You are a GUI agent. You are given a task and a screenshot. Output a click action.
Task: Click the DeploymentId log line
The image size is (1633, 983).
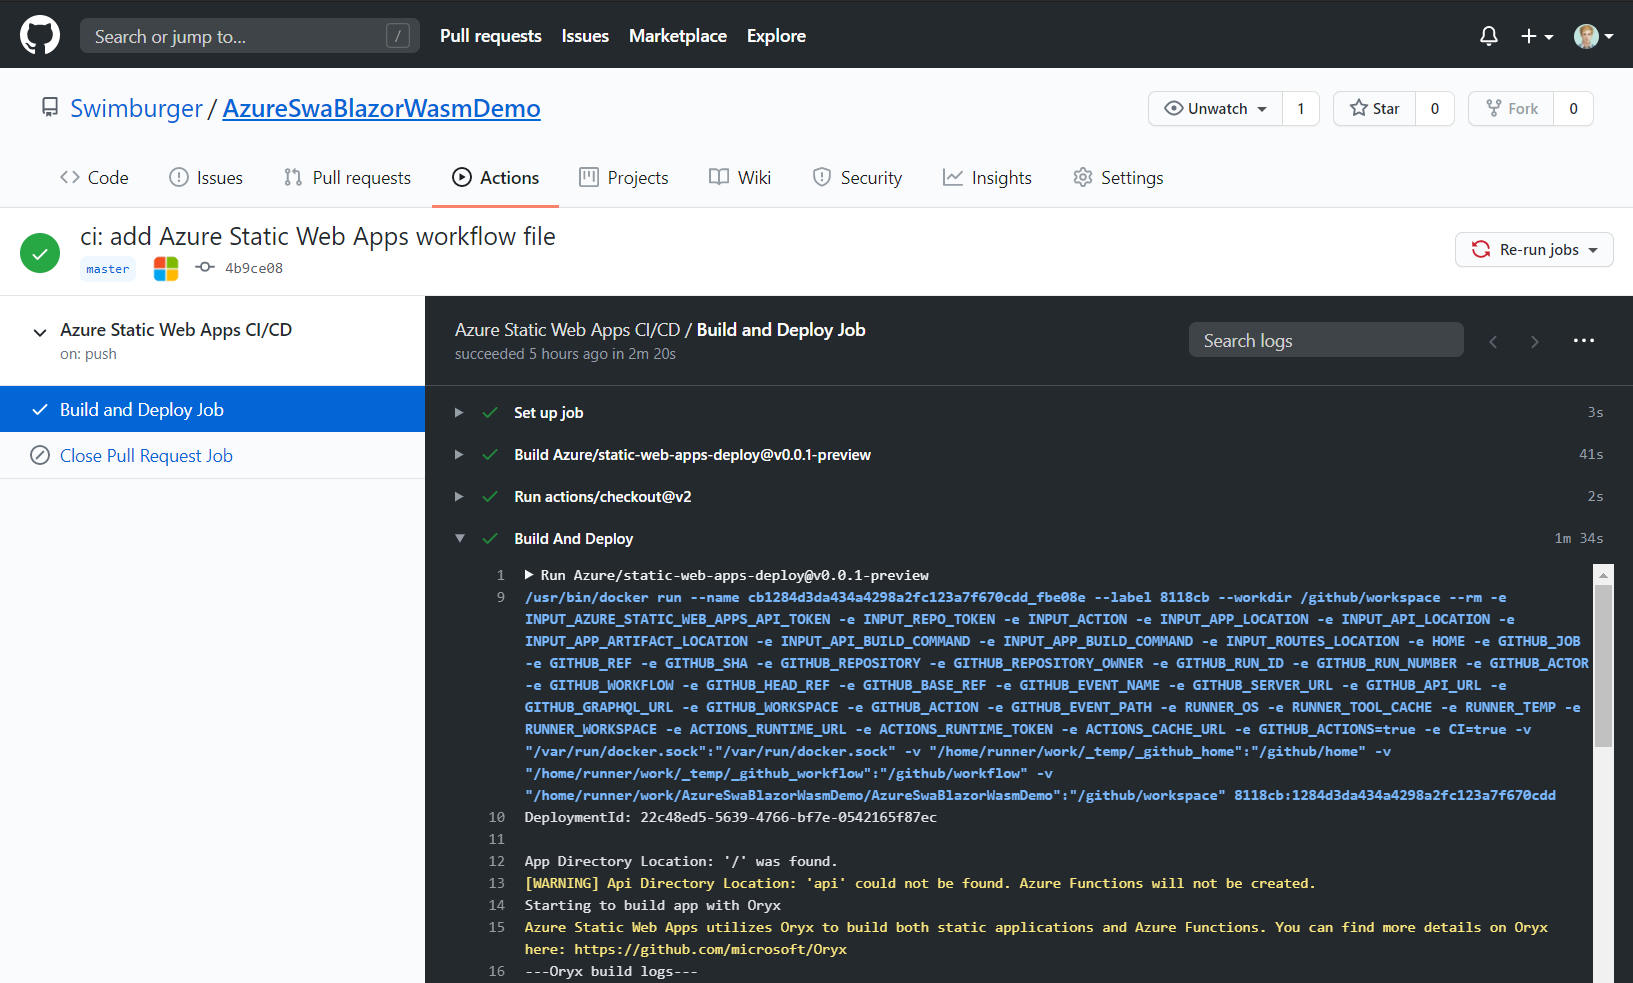pyautogui.click(x=731, y=817)
